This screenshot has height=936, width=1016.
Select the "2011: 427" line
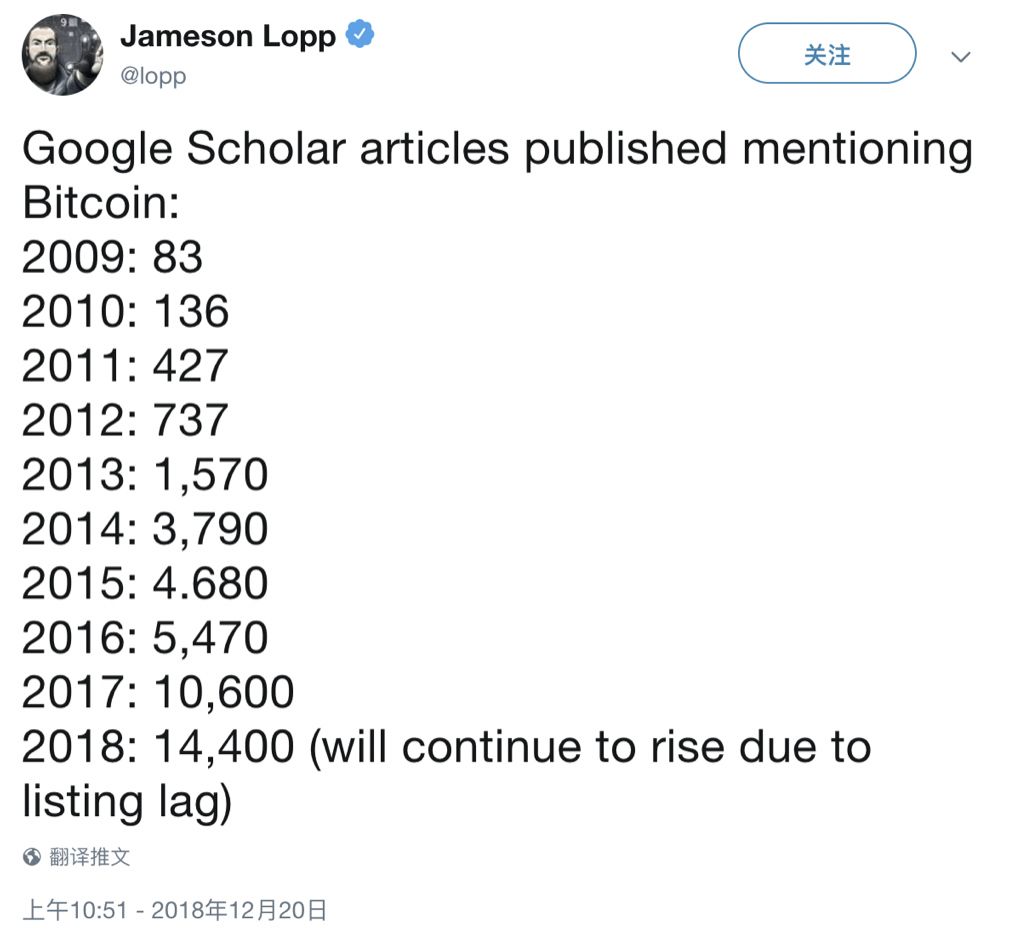point(125,366)
